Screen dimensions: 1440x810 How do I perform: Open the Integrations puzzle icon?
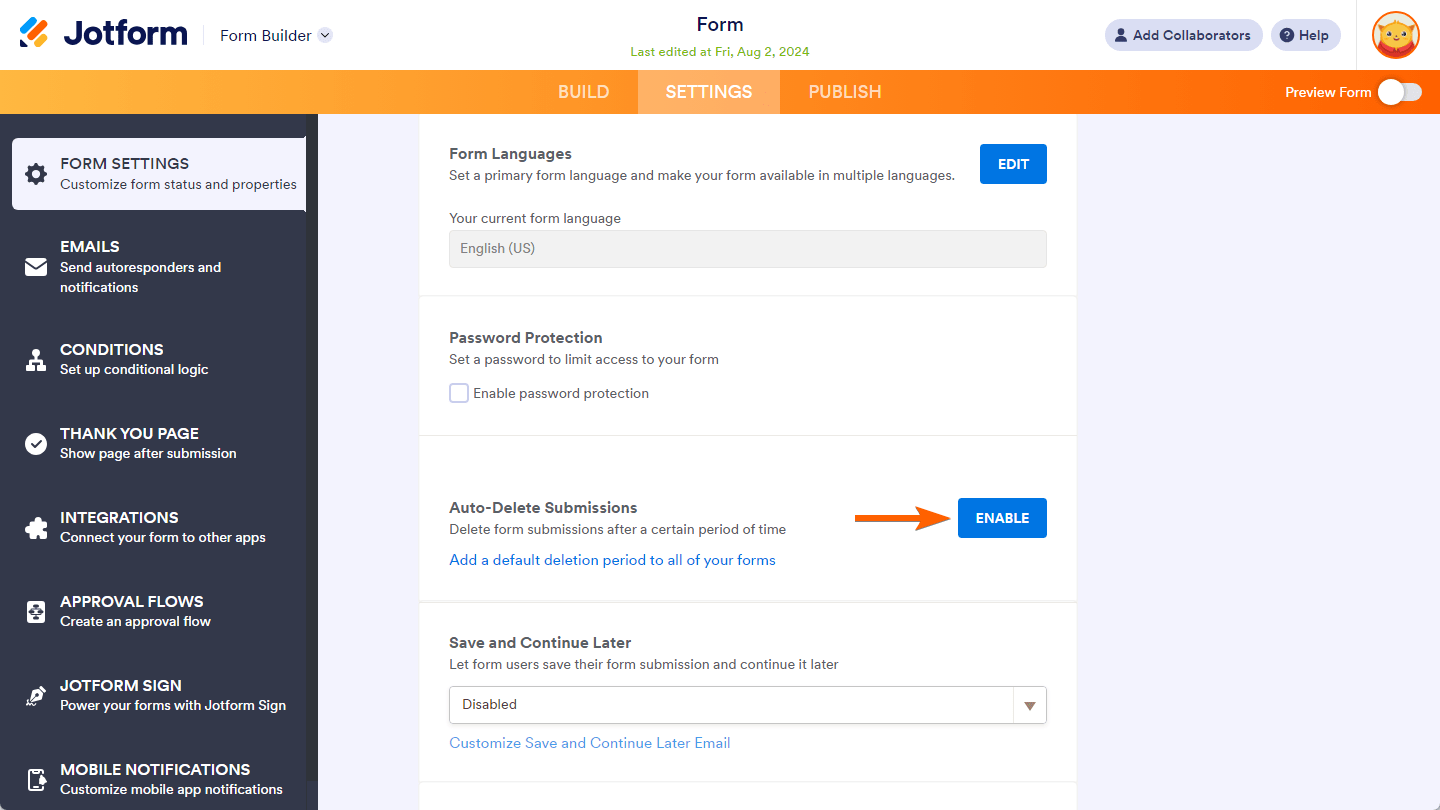(36, 528)
